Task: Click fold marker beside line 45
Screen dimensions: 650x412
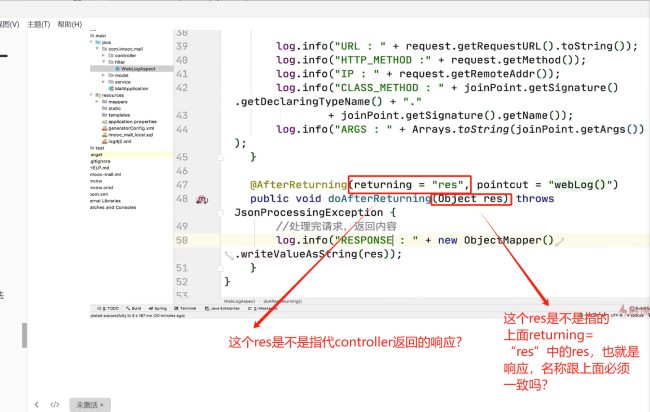Action: tap(221, 157)
